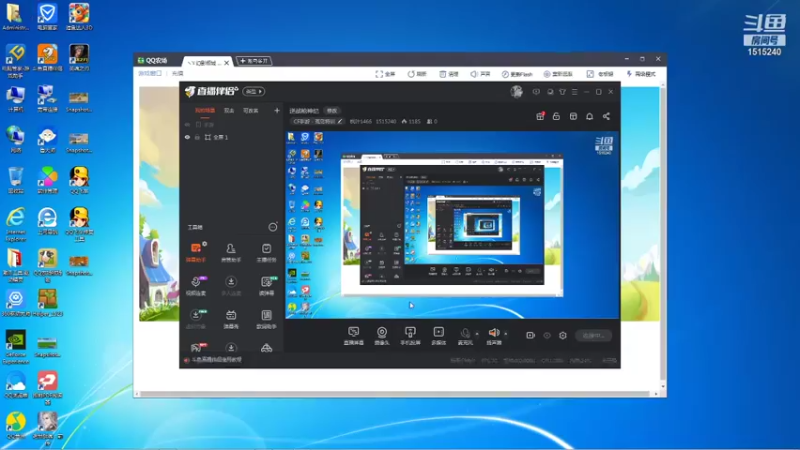Add a multimedia source from bottom toolbar
This screenshot has width=800, height=450.
pos(438,336)
